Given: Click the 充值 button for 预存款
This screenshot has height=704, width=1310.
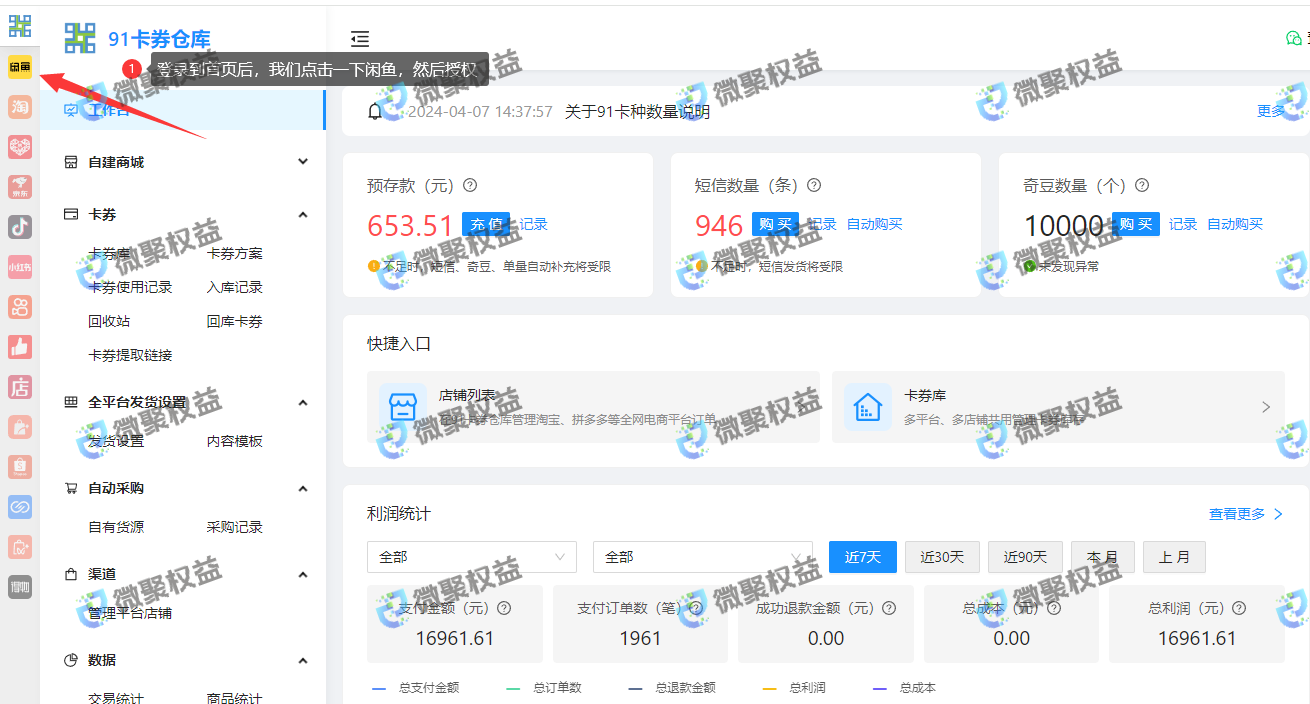Looking at the screenshot, I should tap(486, 224).
